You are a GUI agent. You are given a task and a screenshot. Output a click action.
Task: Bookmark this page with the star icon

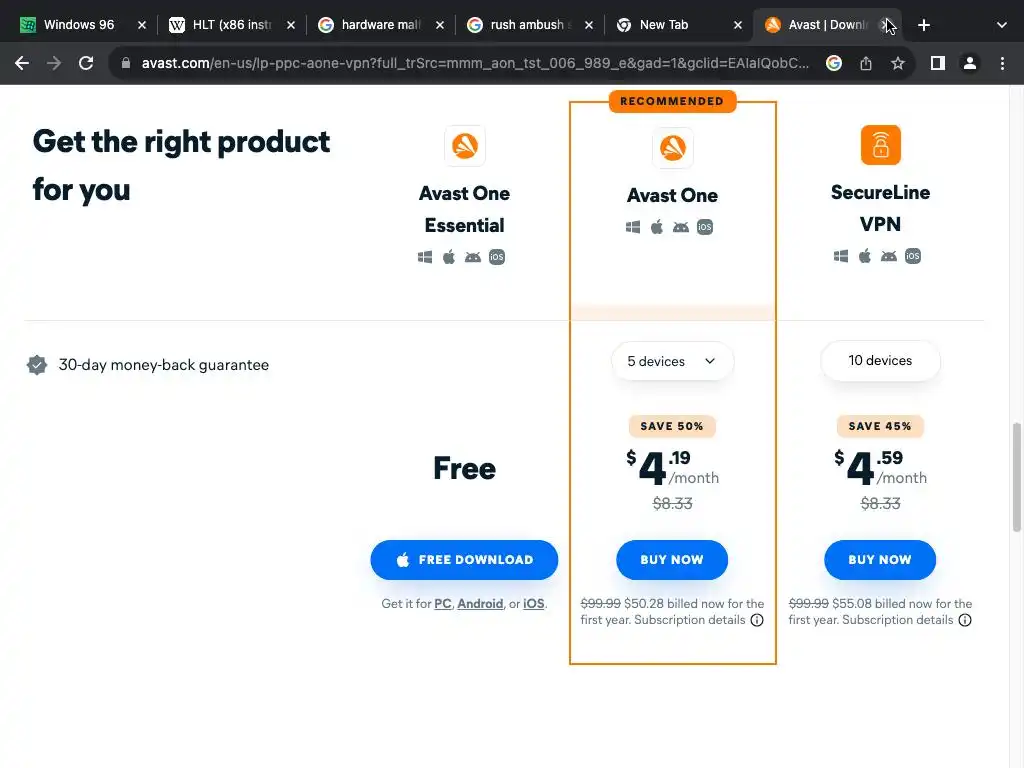point(898,63)
